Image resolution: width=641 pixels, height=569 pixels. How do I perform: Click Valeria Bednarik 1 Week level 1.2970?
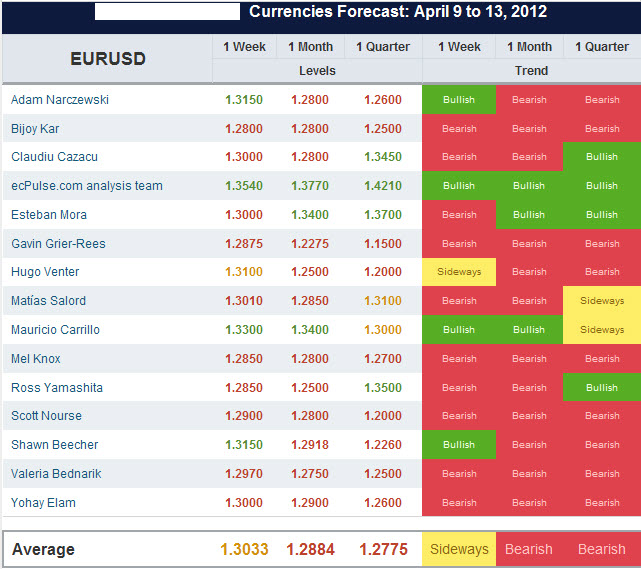244,474
